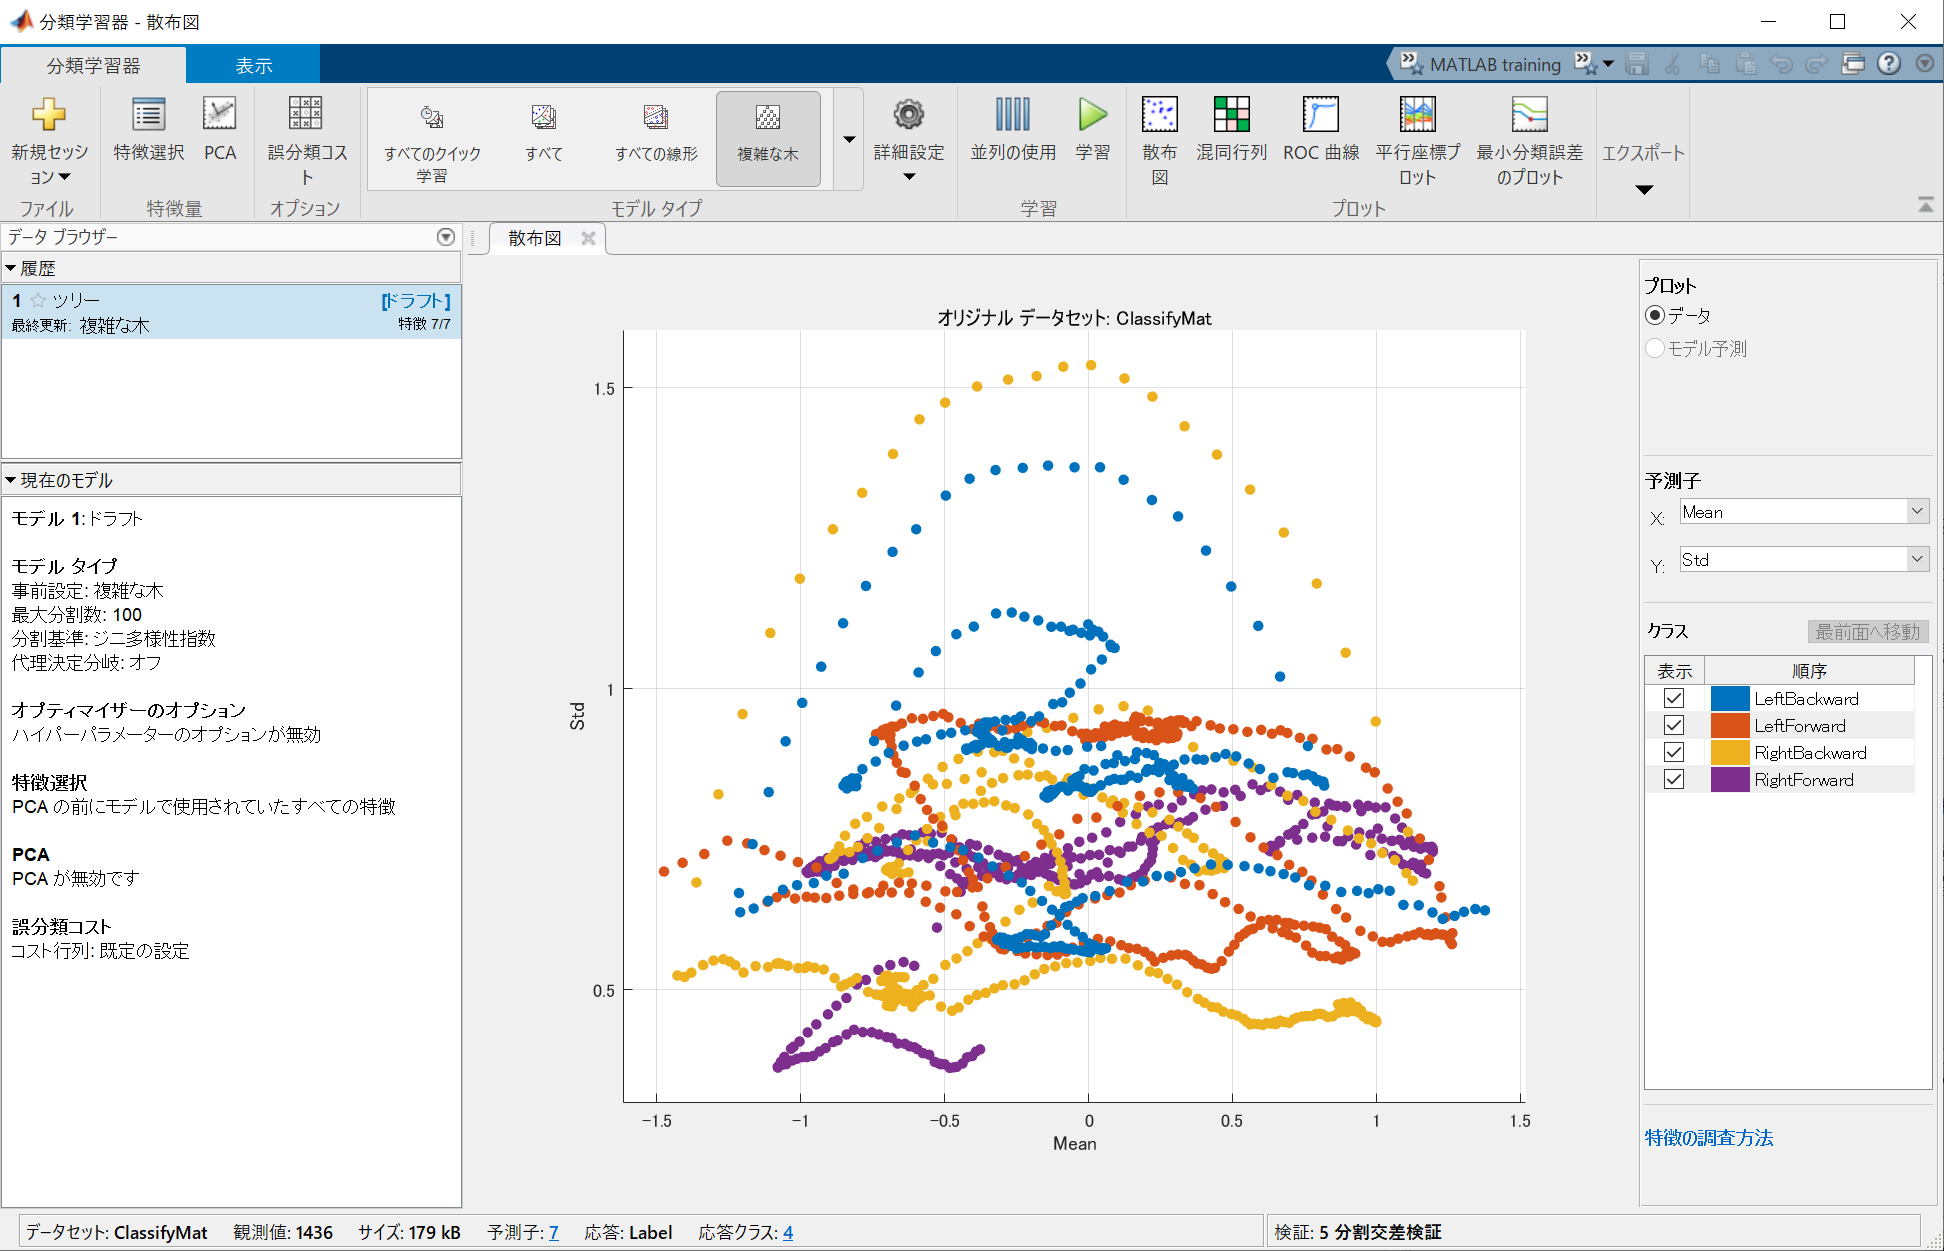Show the 散布図 scatter plot
This screenshot has width=1944, height=1251.
[1160, 140]
